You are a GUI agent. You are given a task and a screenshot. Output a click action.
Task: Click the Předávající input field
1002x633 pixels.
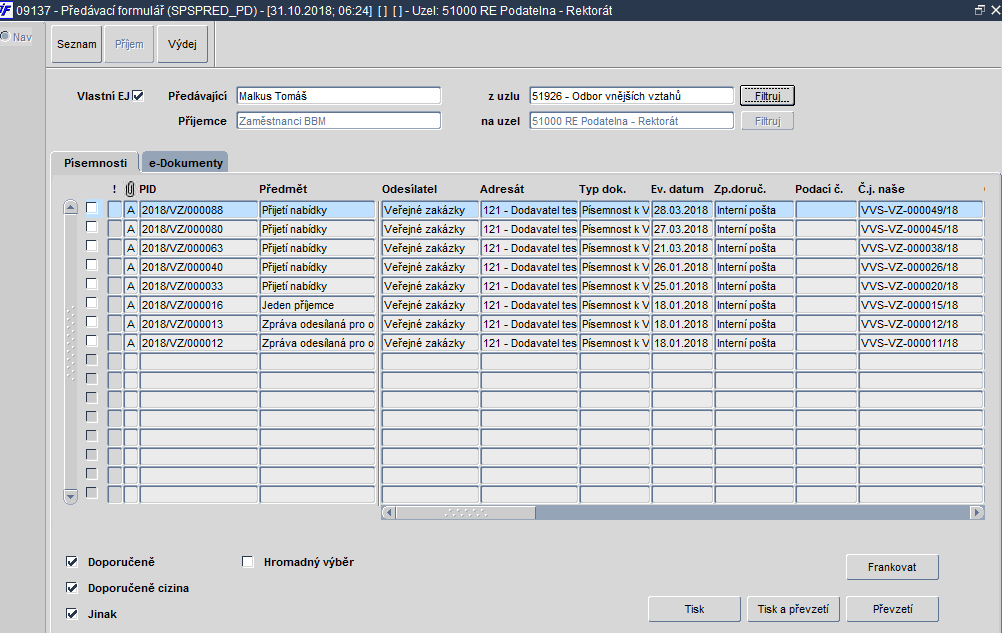pyautogui.click(x=339, y=96)
